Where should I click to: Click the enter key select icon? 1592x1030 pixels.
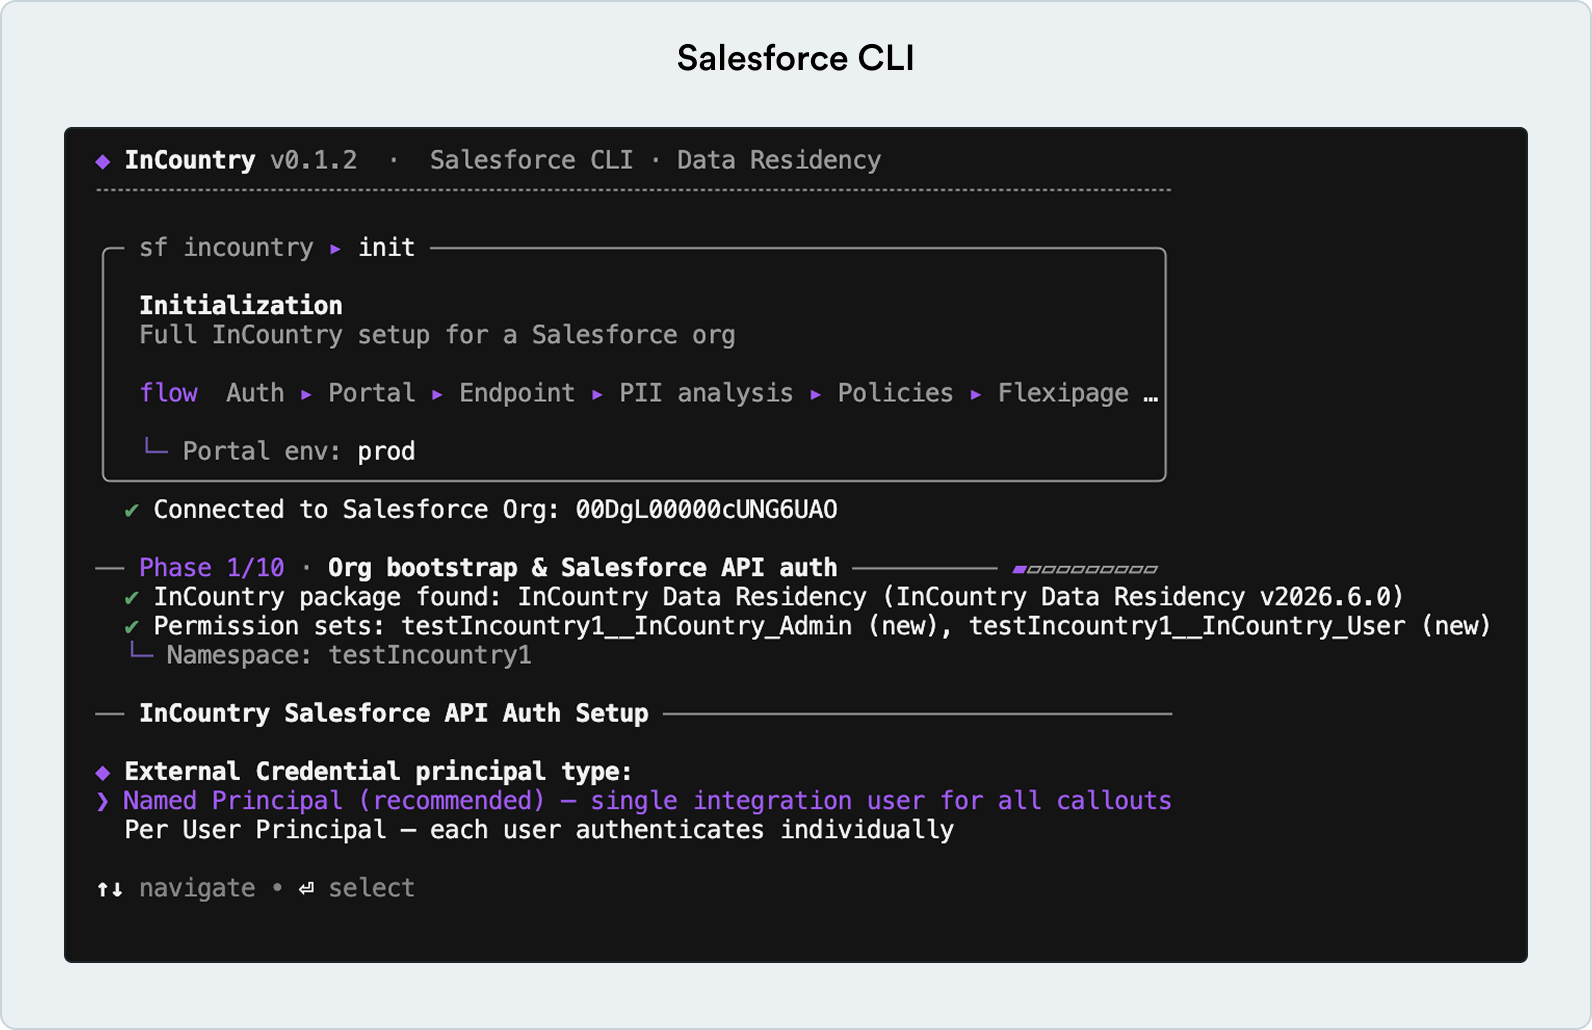tap(306, 888)
